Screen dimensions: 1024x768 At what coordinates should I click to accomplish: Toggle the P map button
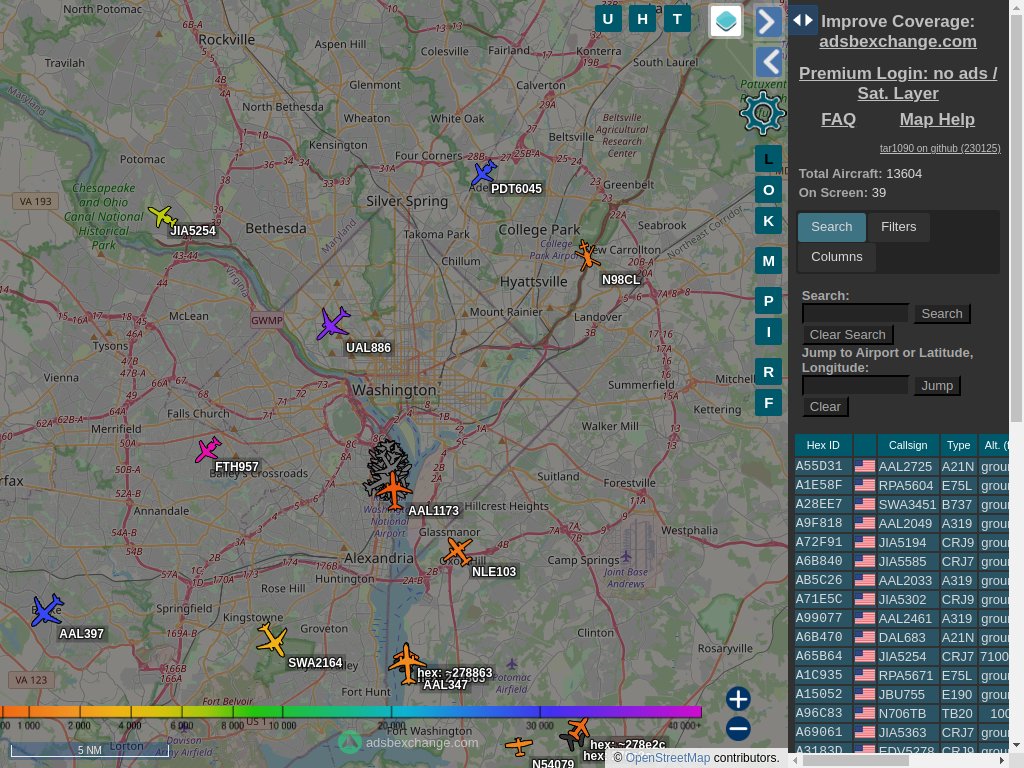point(769,301)
